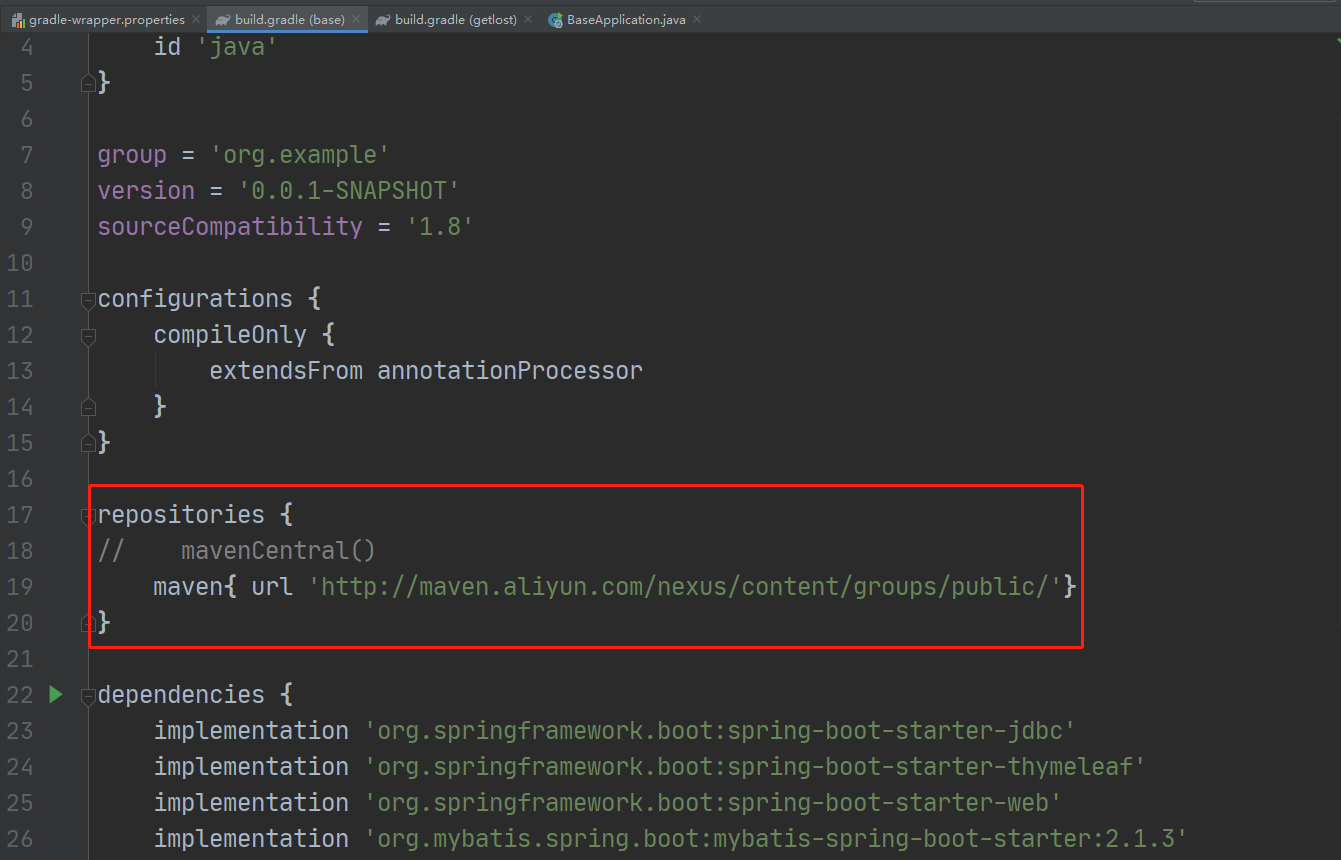Click 'implementation' keyword before spring-boot-starter-web
The width and height of the screenshot is (1341, 860).
pyautogui.click(x=251, y=802)
